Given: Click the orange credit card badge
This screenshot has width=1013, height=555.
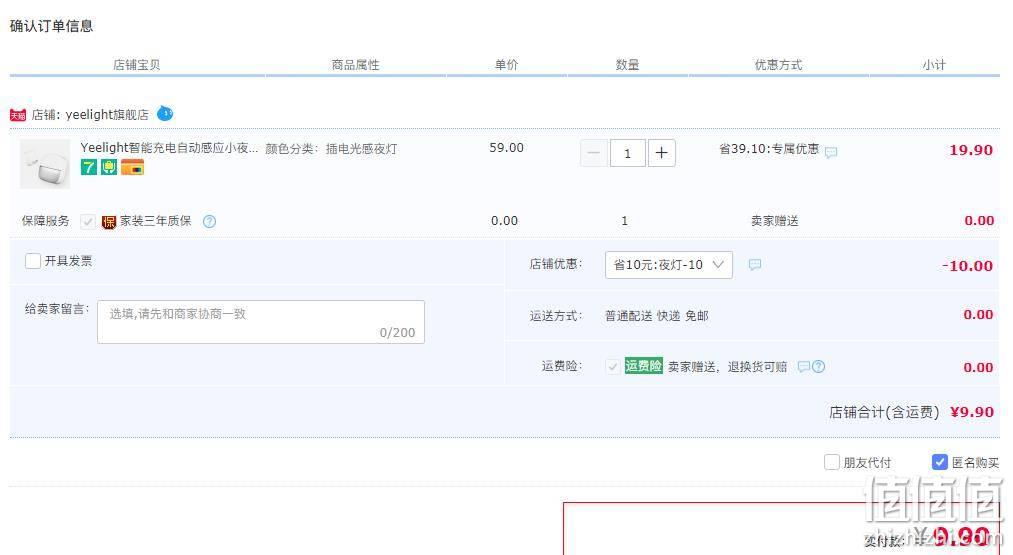Looking at the screenshot, I should coord(132,167).
